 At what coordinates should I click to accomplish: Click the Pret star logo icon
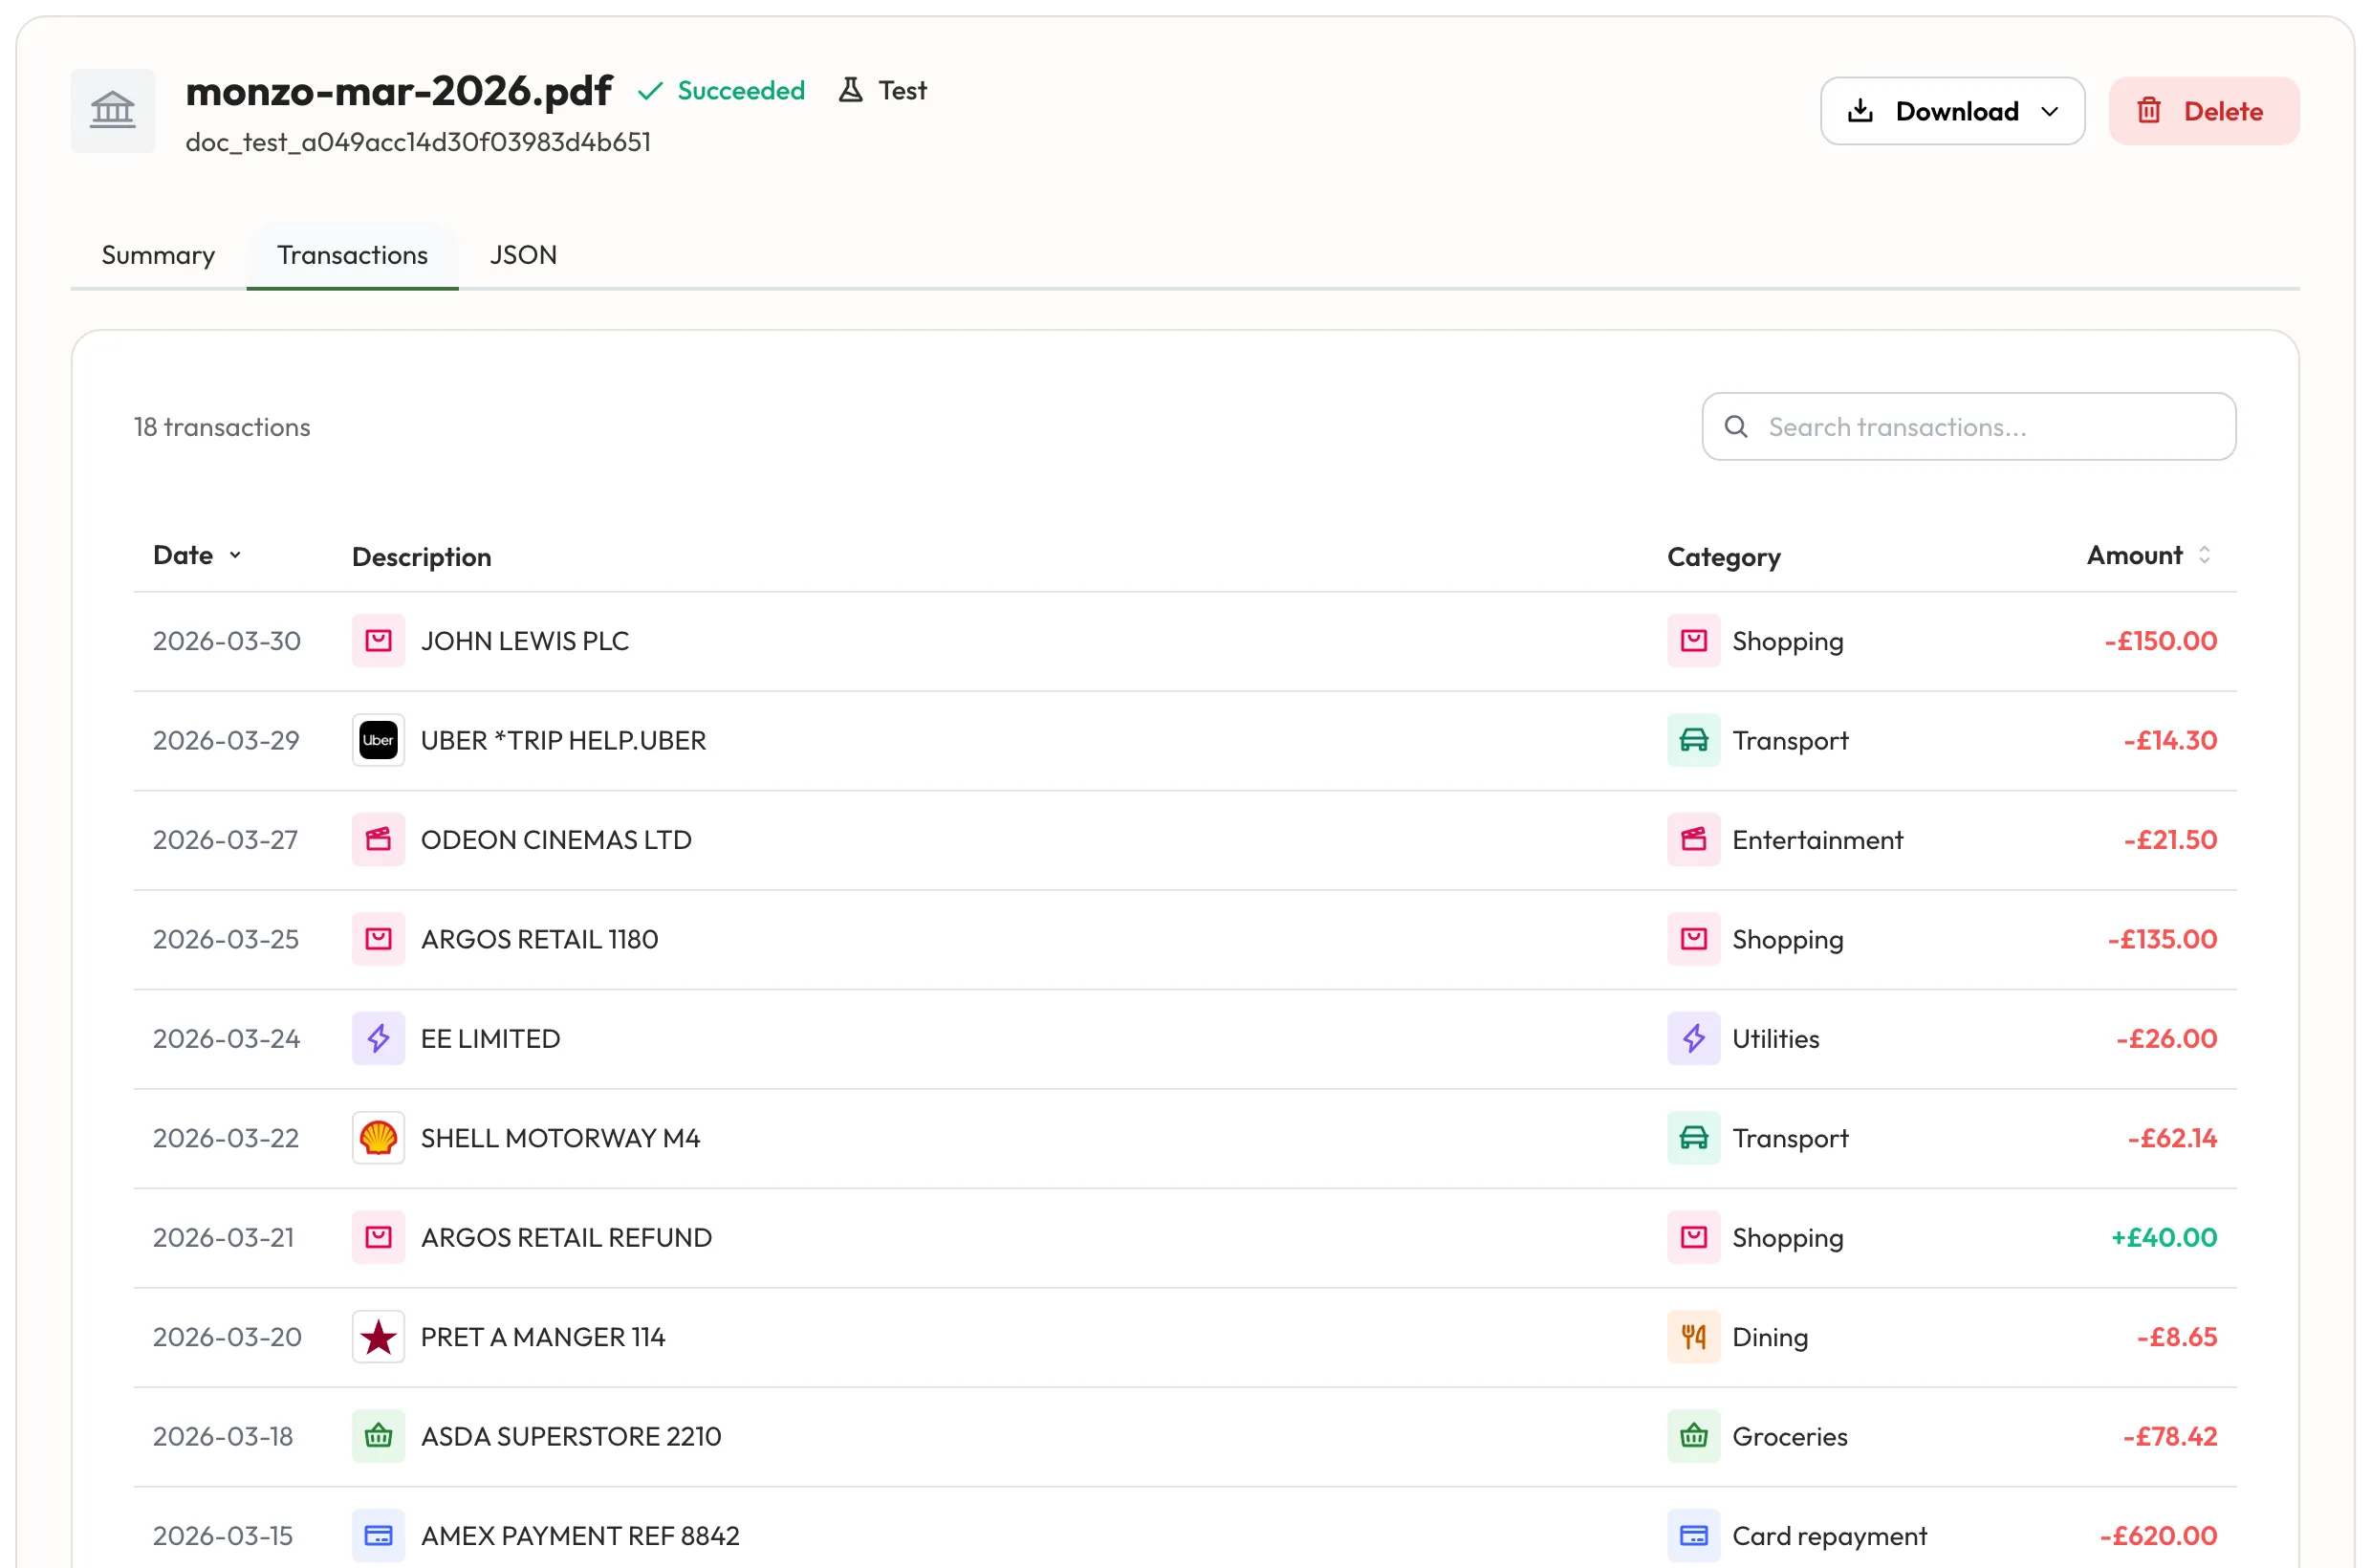coord(378,1337)
